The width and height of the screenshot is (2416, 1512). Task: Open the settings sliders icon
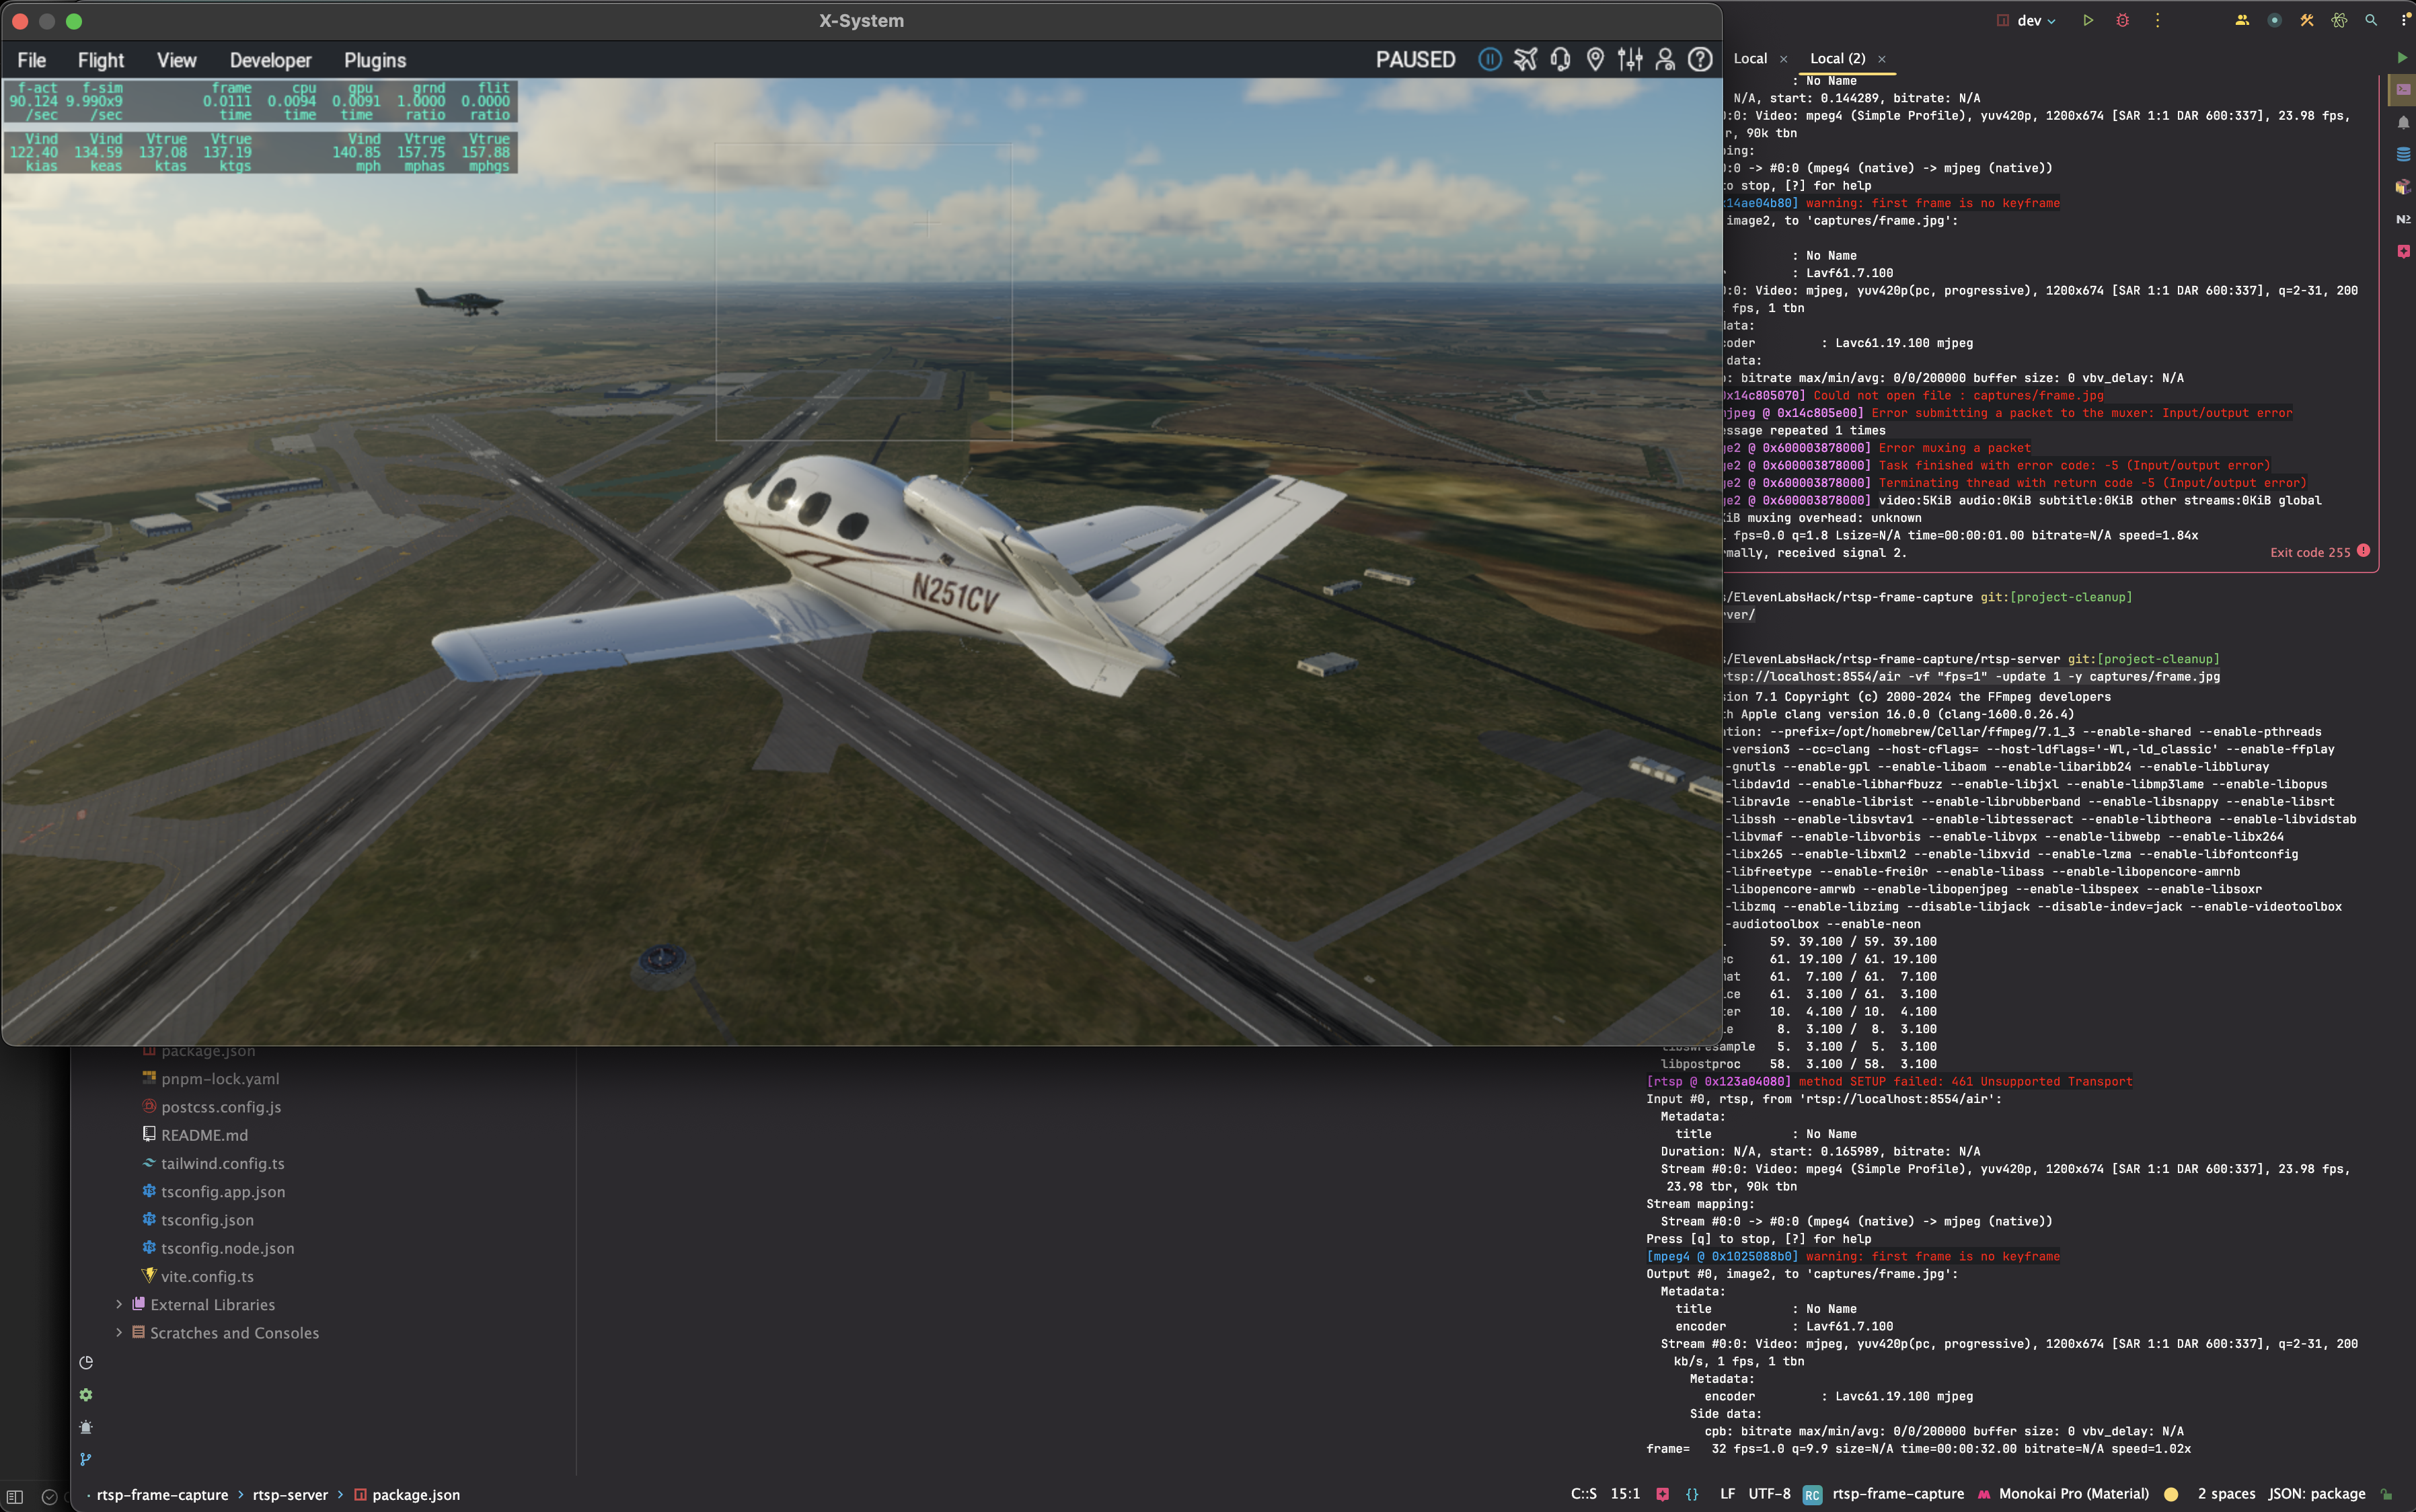(x=1630, y=60)
